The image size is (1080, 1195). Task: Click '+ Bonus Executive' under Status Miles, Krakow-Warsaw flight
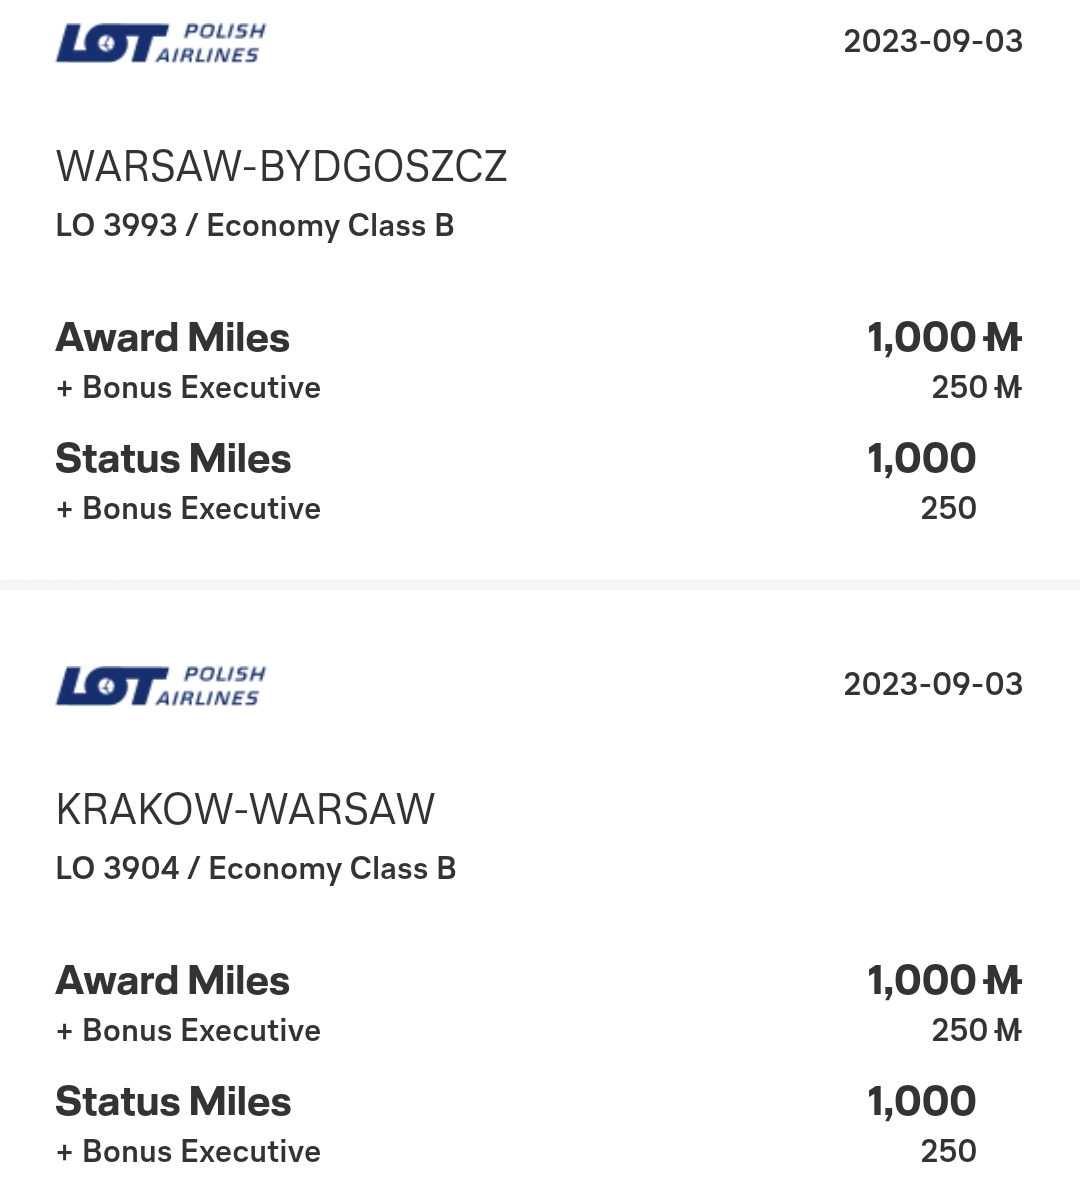tap(188, 1152)
